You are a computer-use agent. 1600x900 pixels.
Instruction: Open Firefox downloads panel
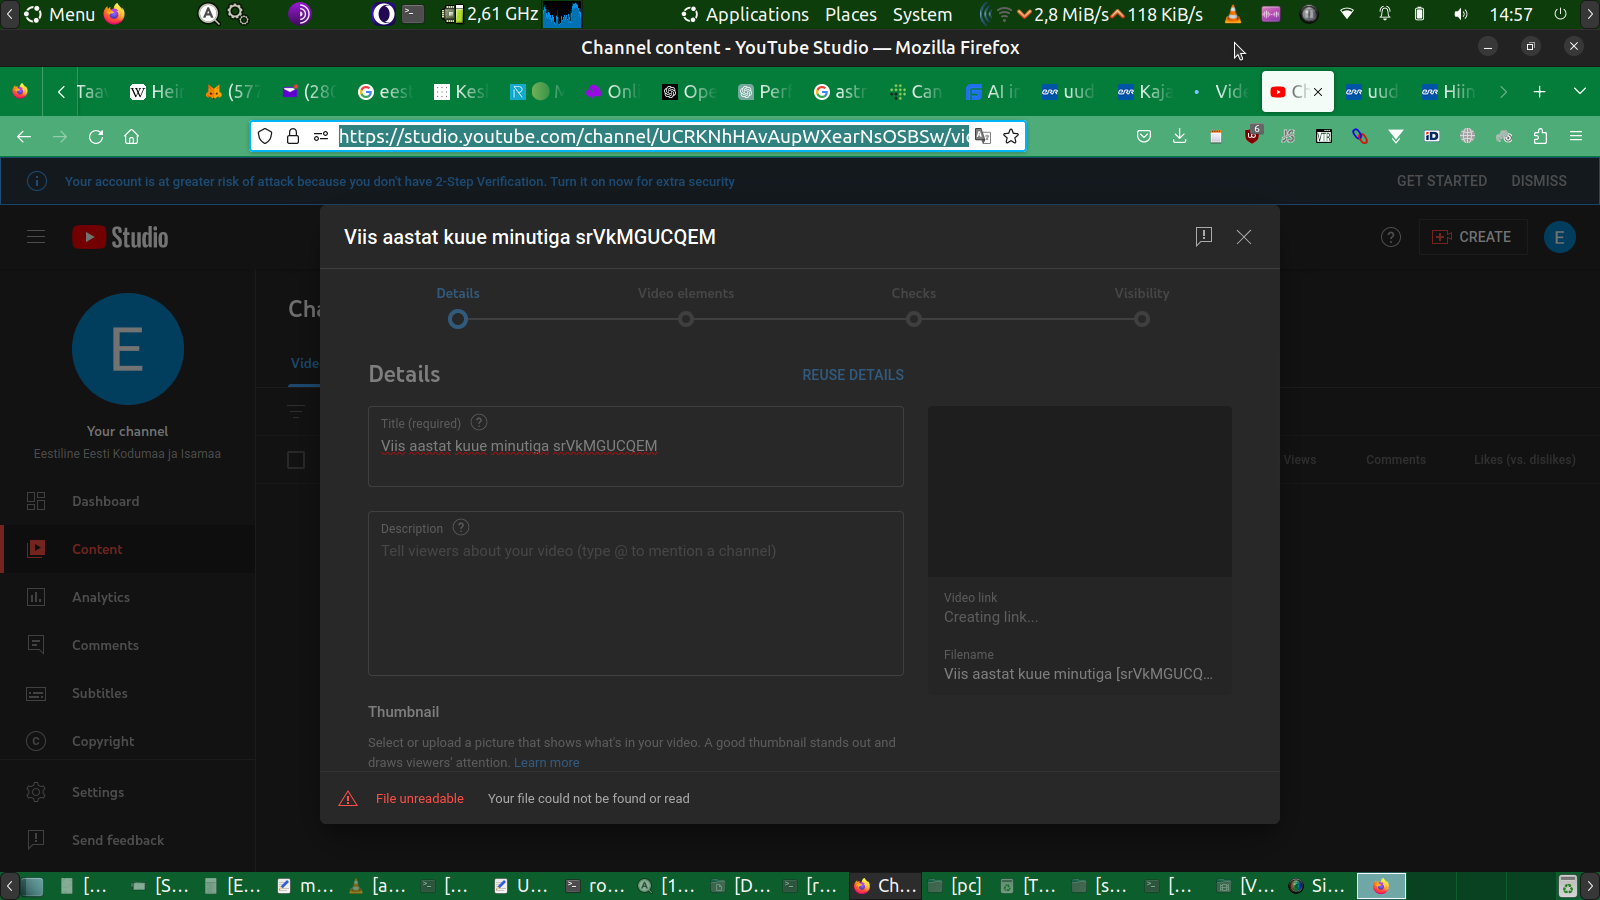click(1180, 137)
